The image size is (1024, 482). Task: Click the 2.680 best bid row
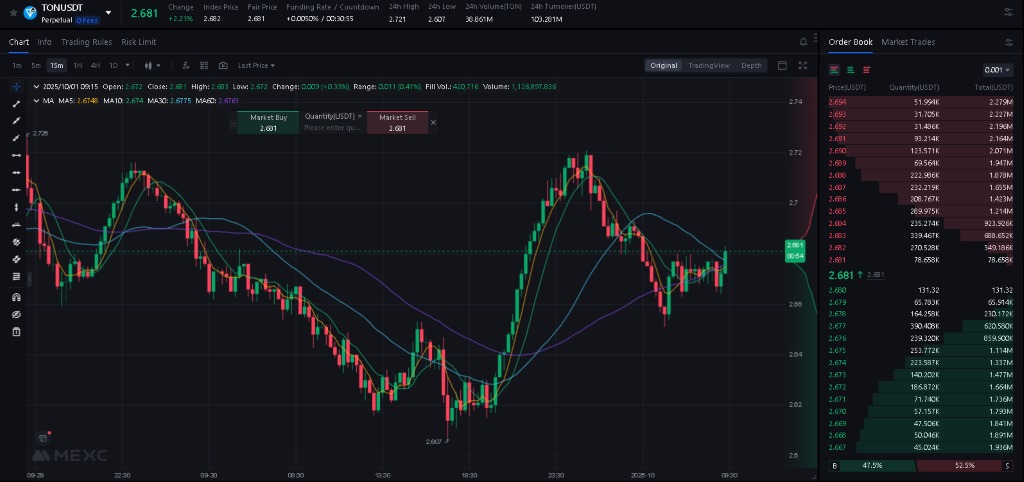921,290
